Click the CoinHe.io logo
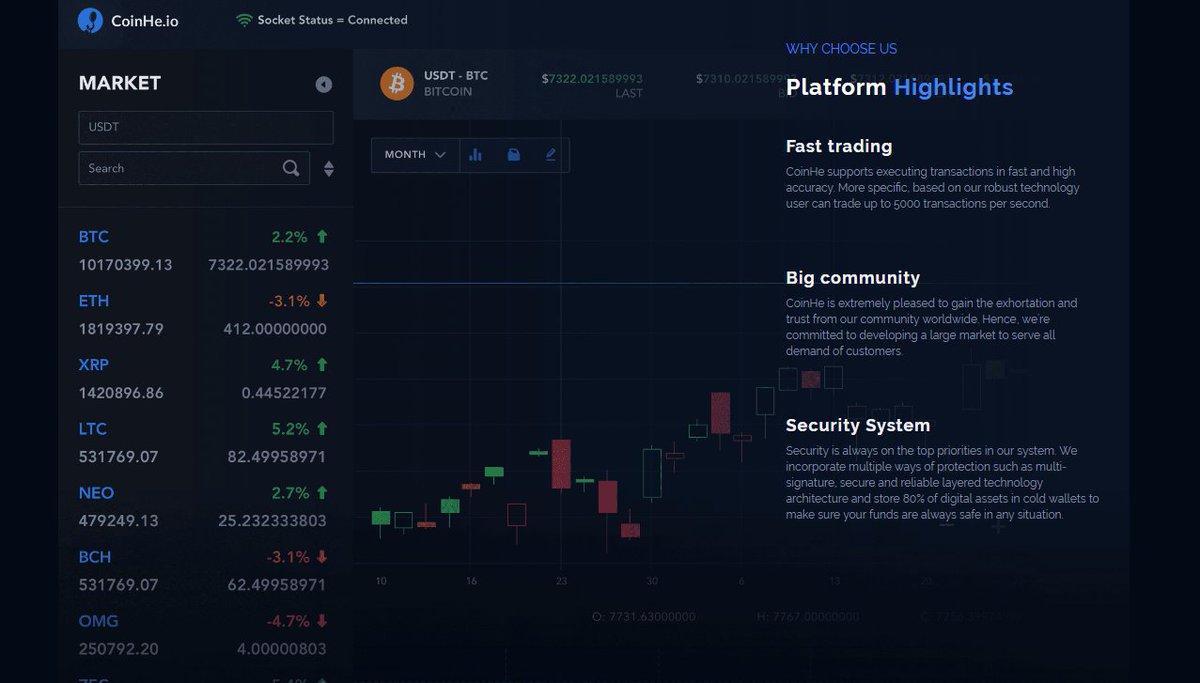The image size is (1200, 683). (129, 19)
